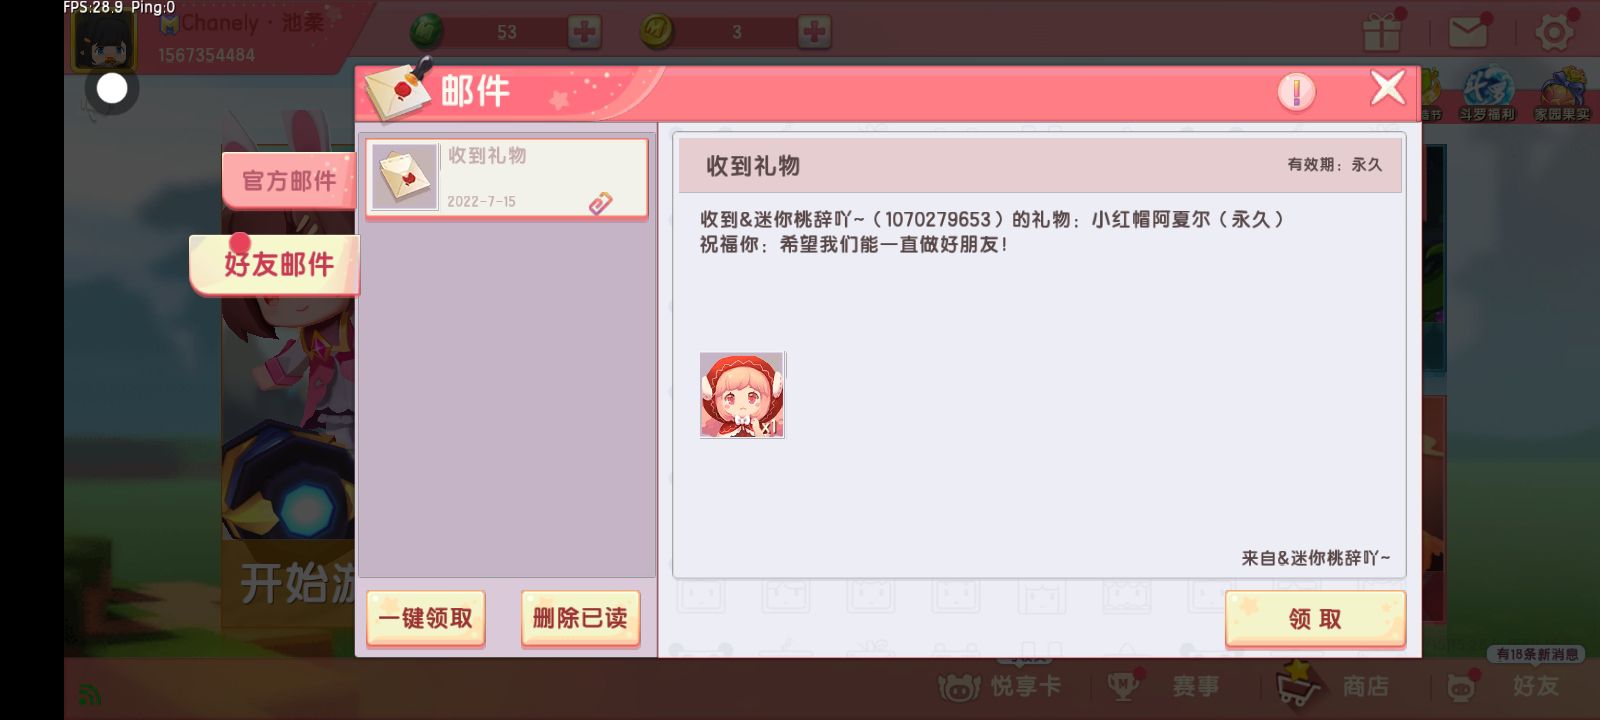This screenshot has height=720, width=1600.
Task: Click the attachment paperclip icon on mail
Action: click(x=600, y=203)
